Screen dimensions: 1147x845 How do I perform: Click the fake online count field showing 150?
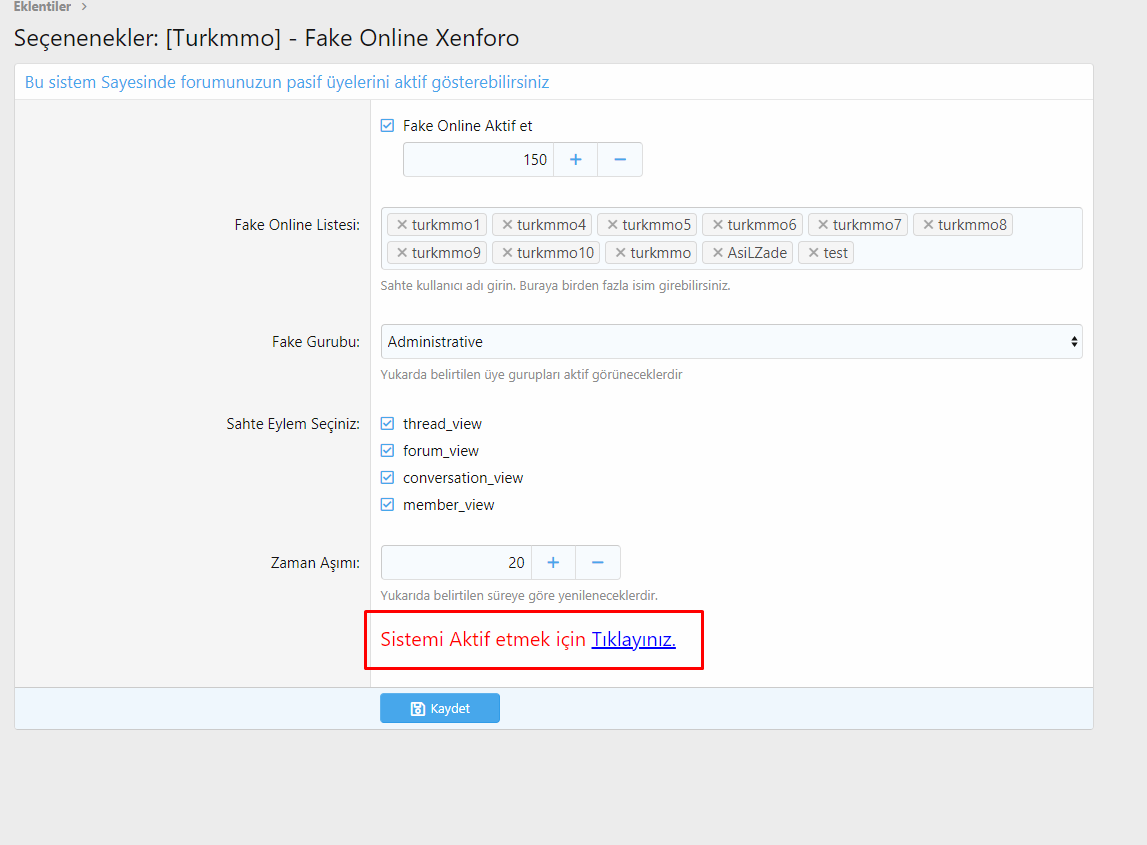pyautogui.click(x=478, y=159)
